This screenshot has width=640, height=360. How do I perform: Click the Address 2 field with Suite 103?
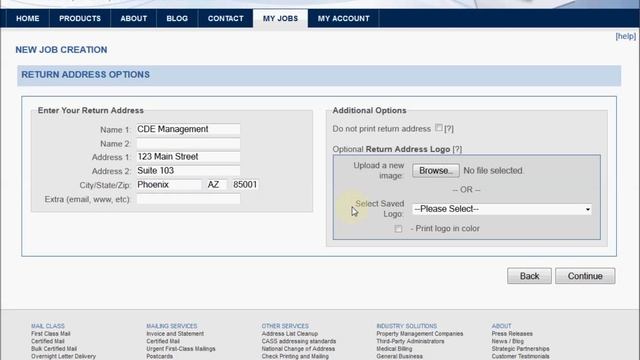pos(188,171)
